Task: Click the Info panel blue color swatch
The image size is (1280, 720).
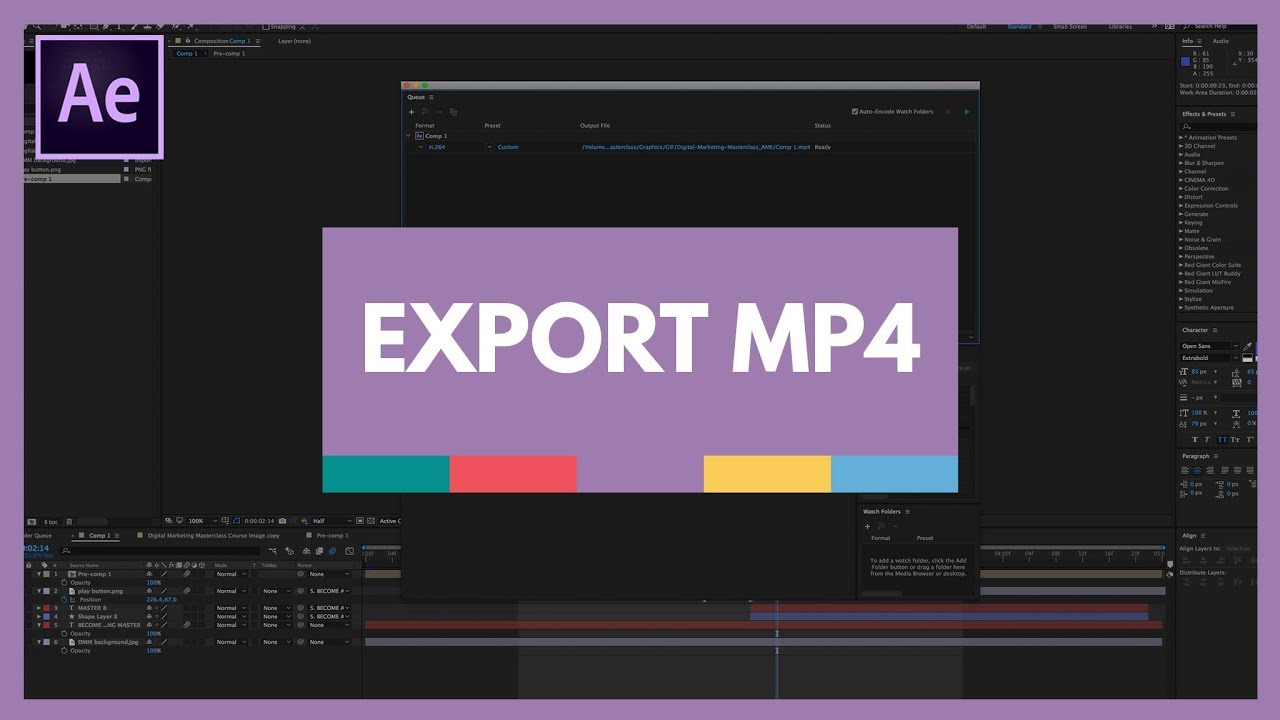Action: [x=1186, y=61]
